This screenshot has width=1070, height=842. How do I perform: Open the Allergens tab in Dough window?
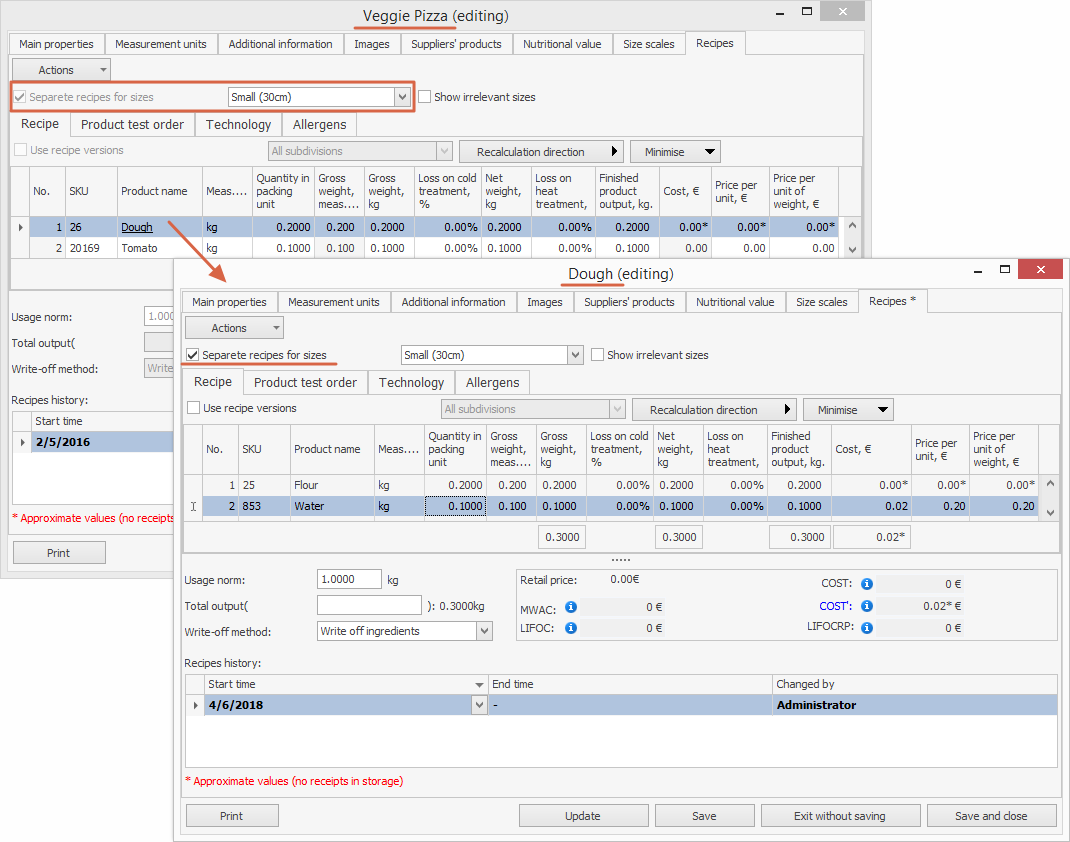[x=492, y=383]
